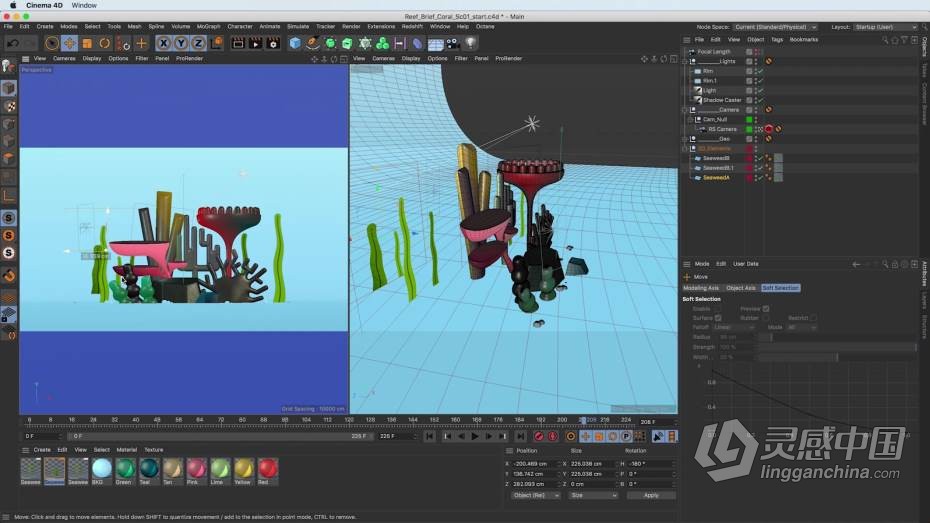
Task: Toggle visibility dots for Cam_Null
Action: point(756,119)
